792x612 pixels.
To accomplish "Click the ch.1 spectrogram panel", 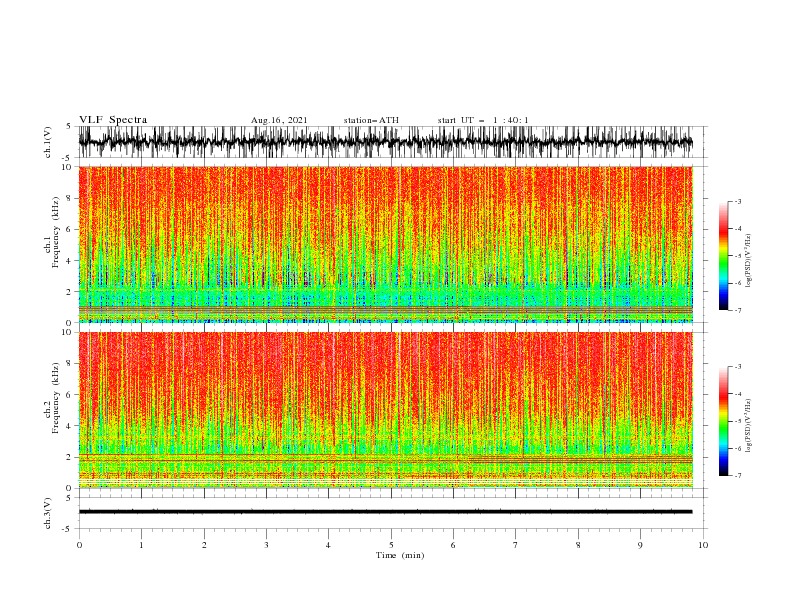I will tap(385, 244).
